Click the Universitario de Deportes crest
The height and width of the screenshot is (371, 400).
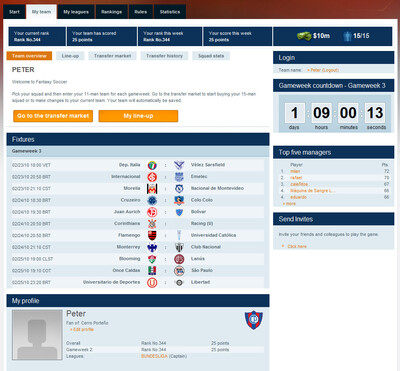point(152,282)
